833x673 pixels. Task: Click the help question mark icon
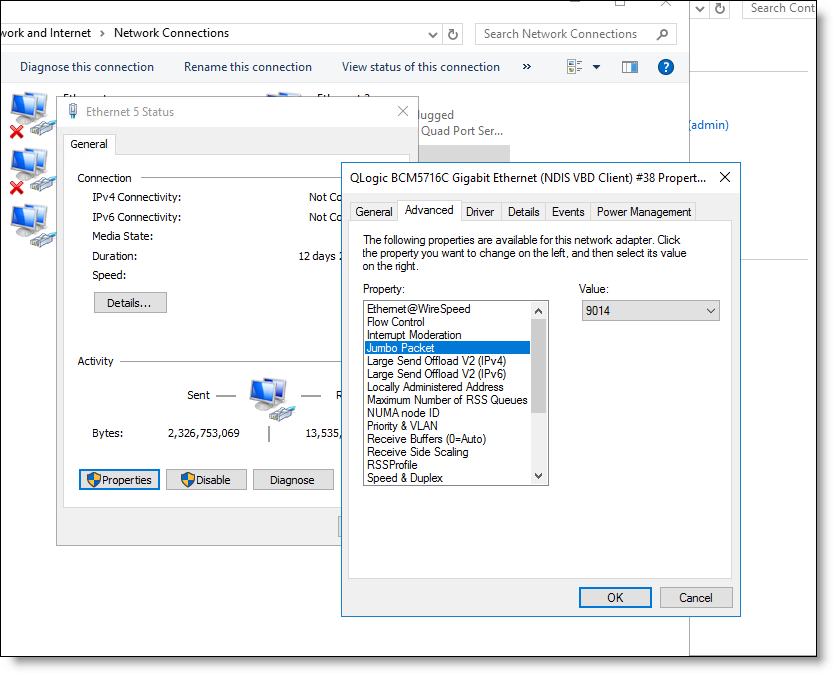[x=666, y=67]
